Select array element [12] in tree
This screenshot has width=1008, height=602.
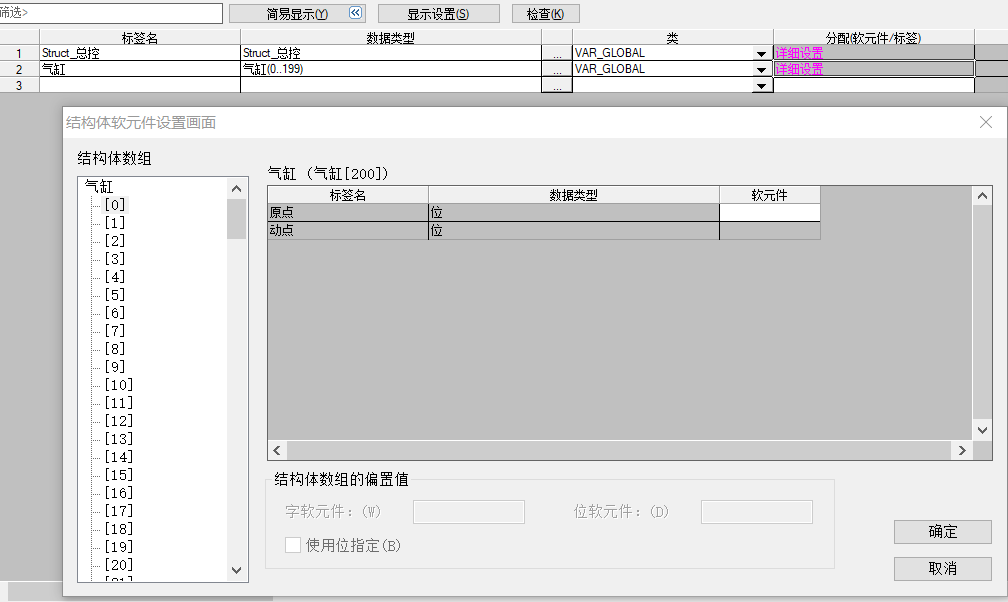tap(118, 421)
